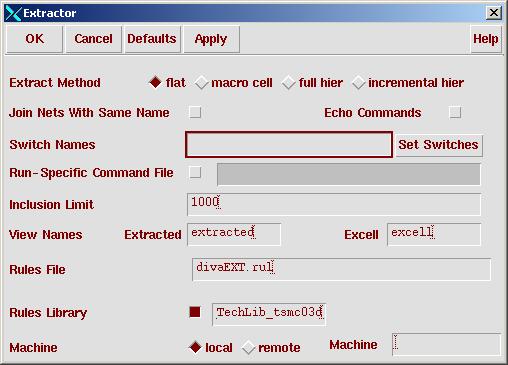The image size is (508, 365).
Task: Open the Set Switches dialog
Action: tap(439, 145)
